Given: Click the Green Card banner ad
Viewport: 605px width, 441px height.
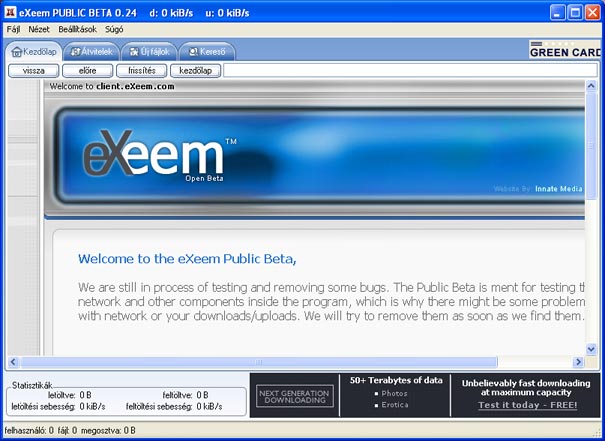Looking at the screenshot, I should [566, 50].
